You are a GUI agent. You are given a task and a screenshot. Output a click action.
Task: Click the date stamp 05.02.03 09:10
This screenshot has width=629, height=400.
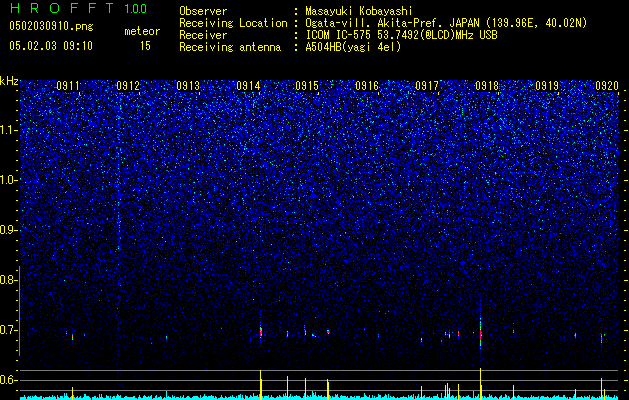(x=51, y=46)
